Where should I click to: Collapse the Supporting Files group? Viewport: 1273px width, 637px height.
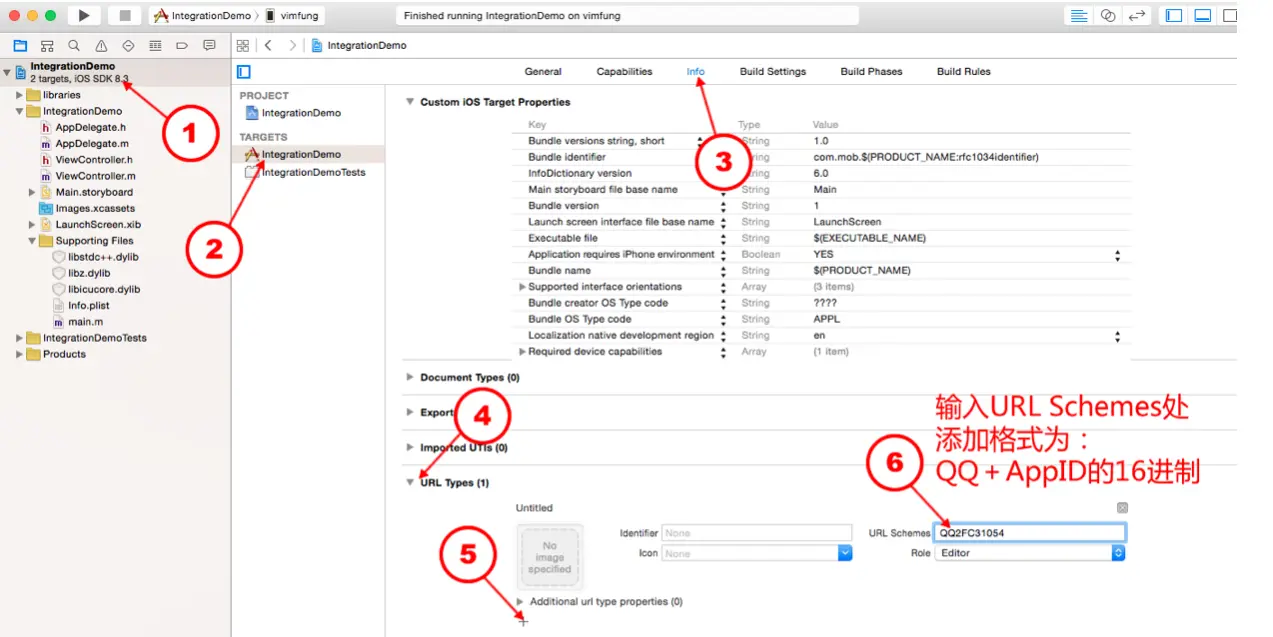(32, 240)
